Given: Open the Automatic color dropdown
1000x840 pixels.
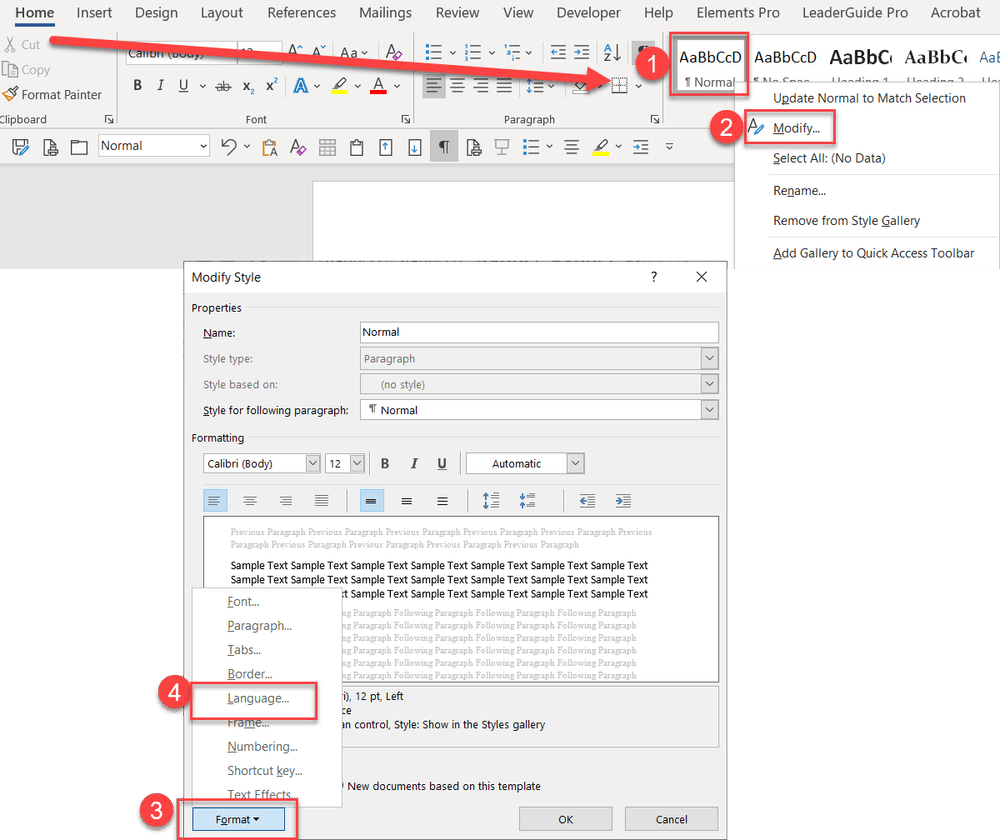Looking at the screenshot, I should [x=574, y=463].
